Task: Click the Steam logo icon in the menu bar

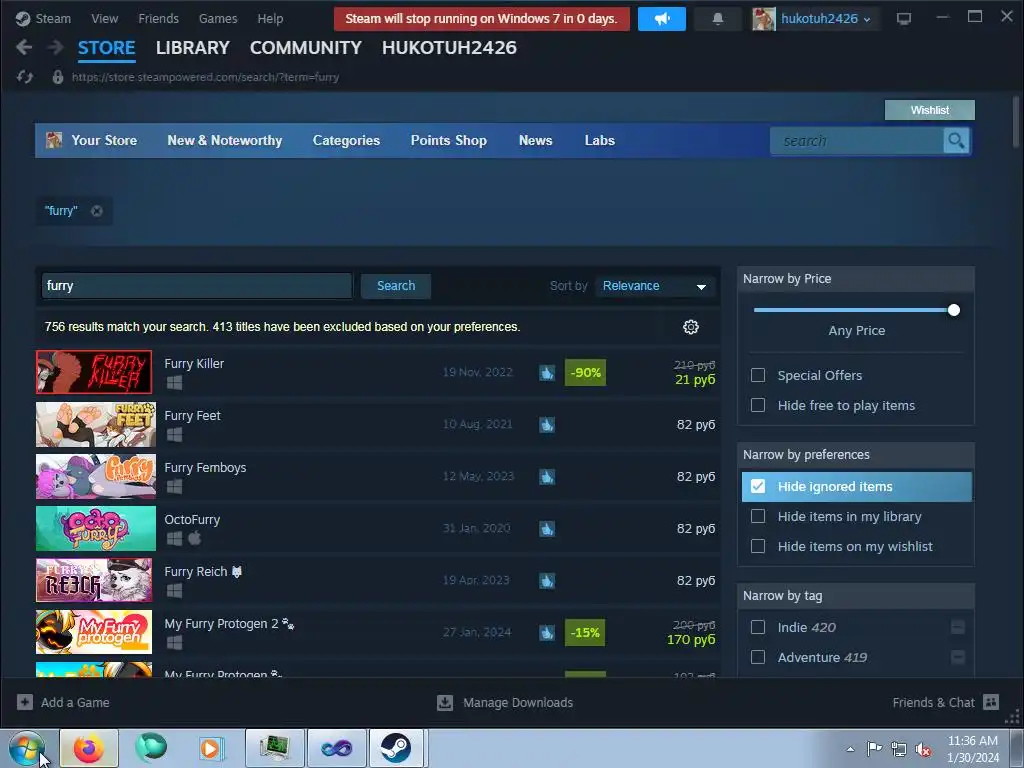Action: (x=23, y=18)
